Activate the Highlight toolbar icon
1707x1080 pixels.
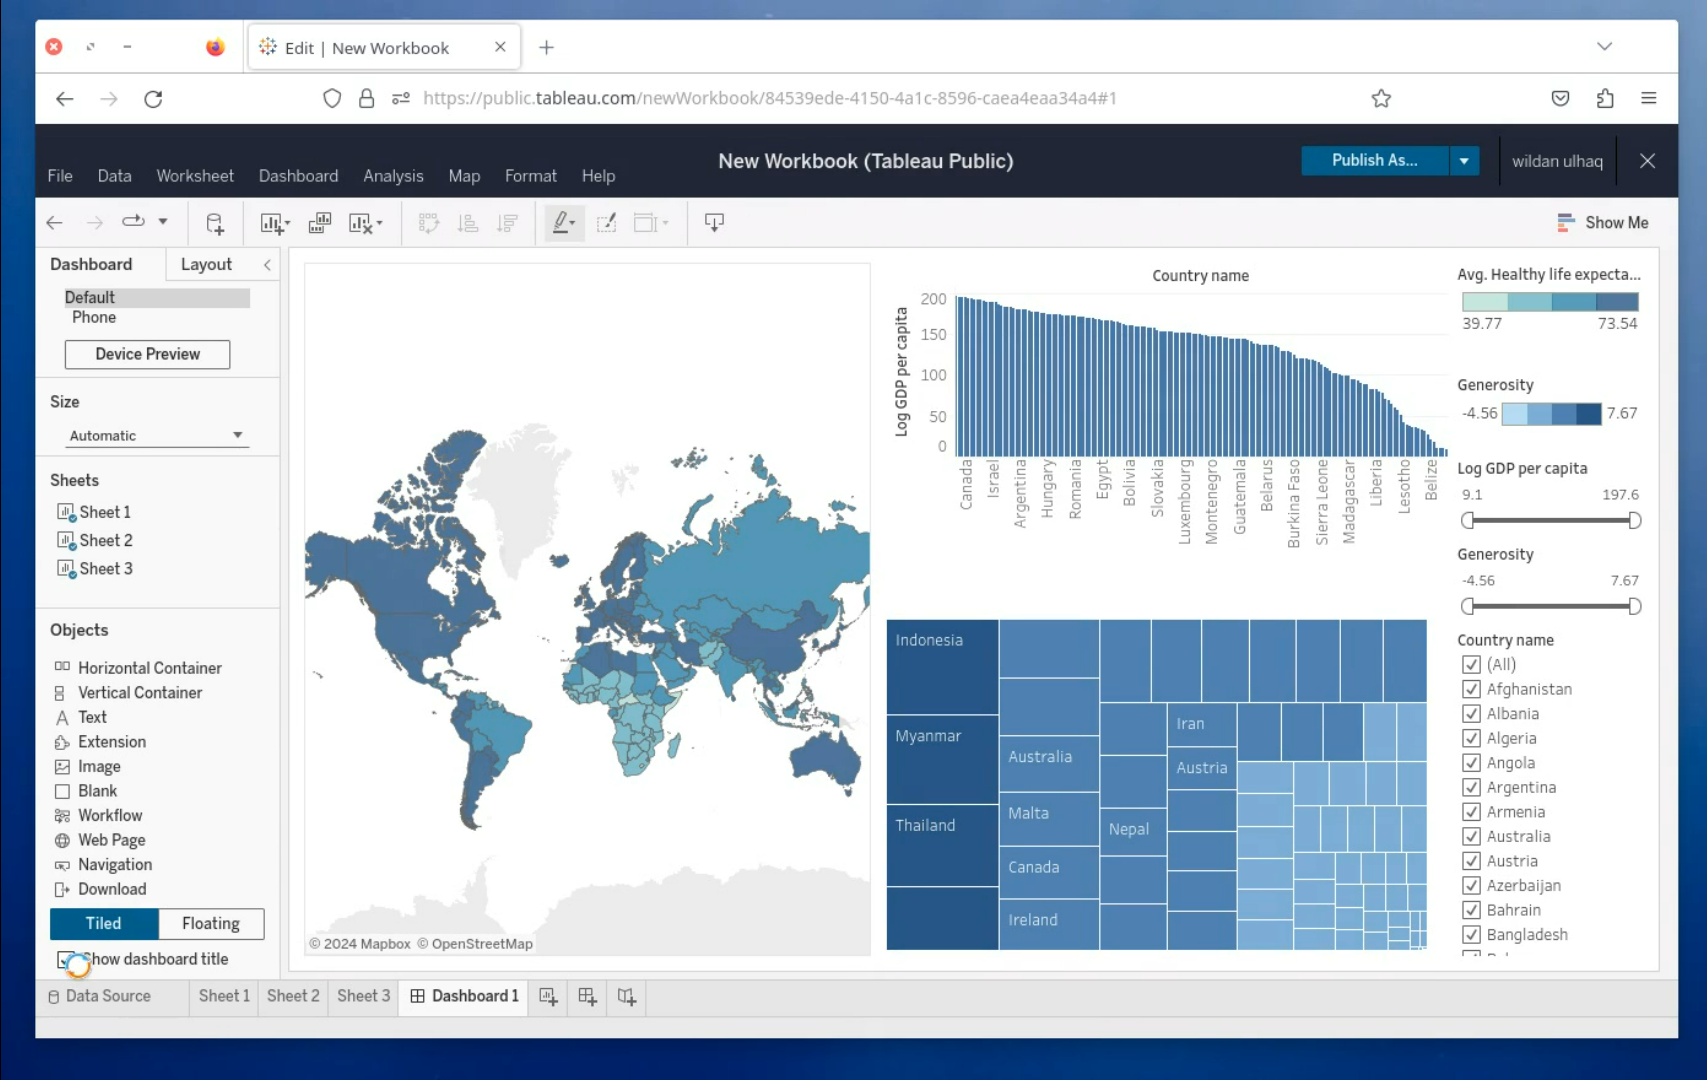pos(561,222)
